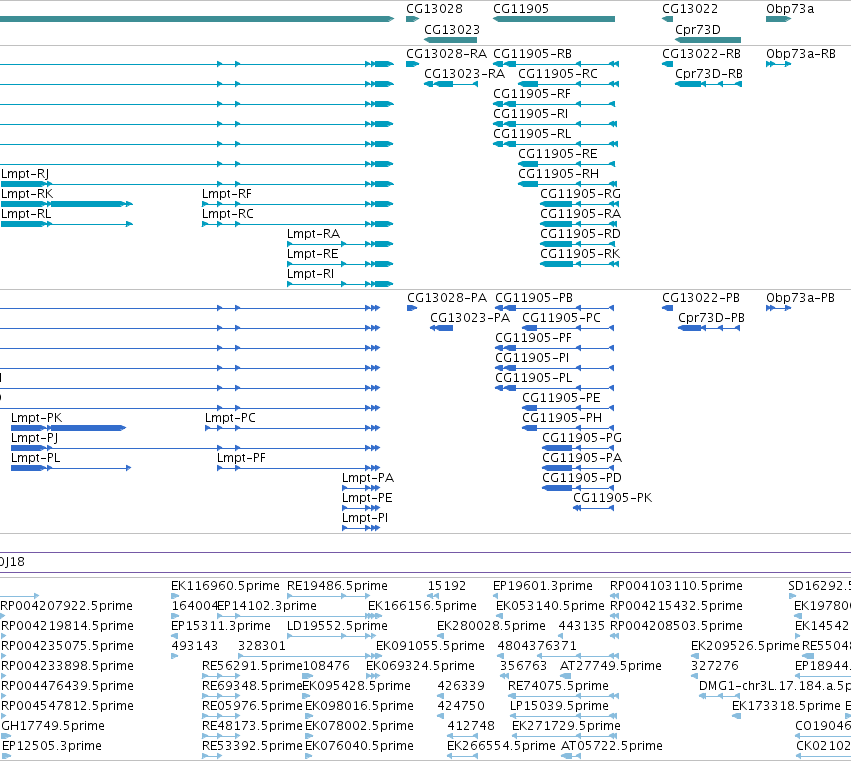This screenshot has height=761, width=851.
Task: Click the CG11905 gene span bar
Action: pos(554,19)
